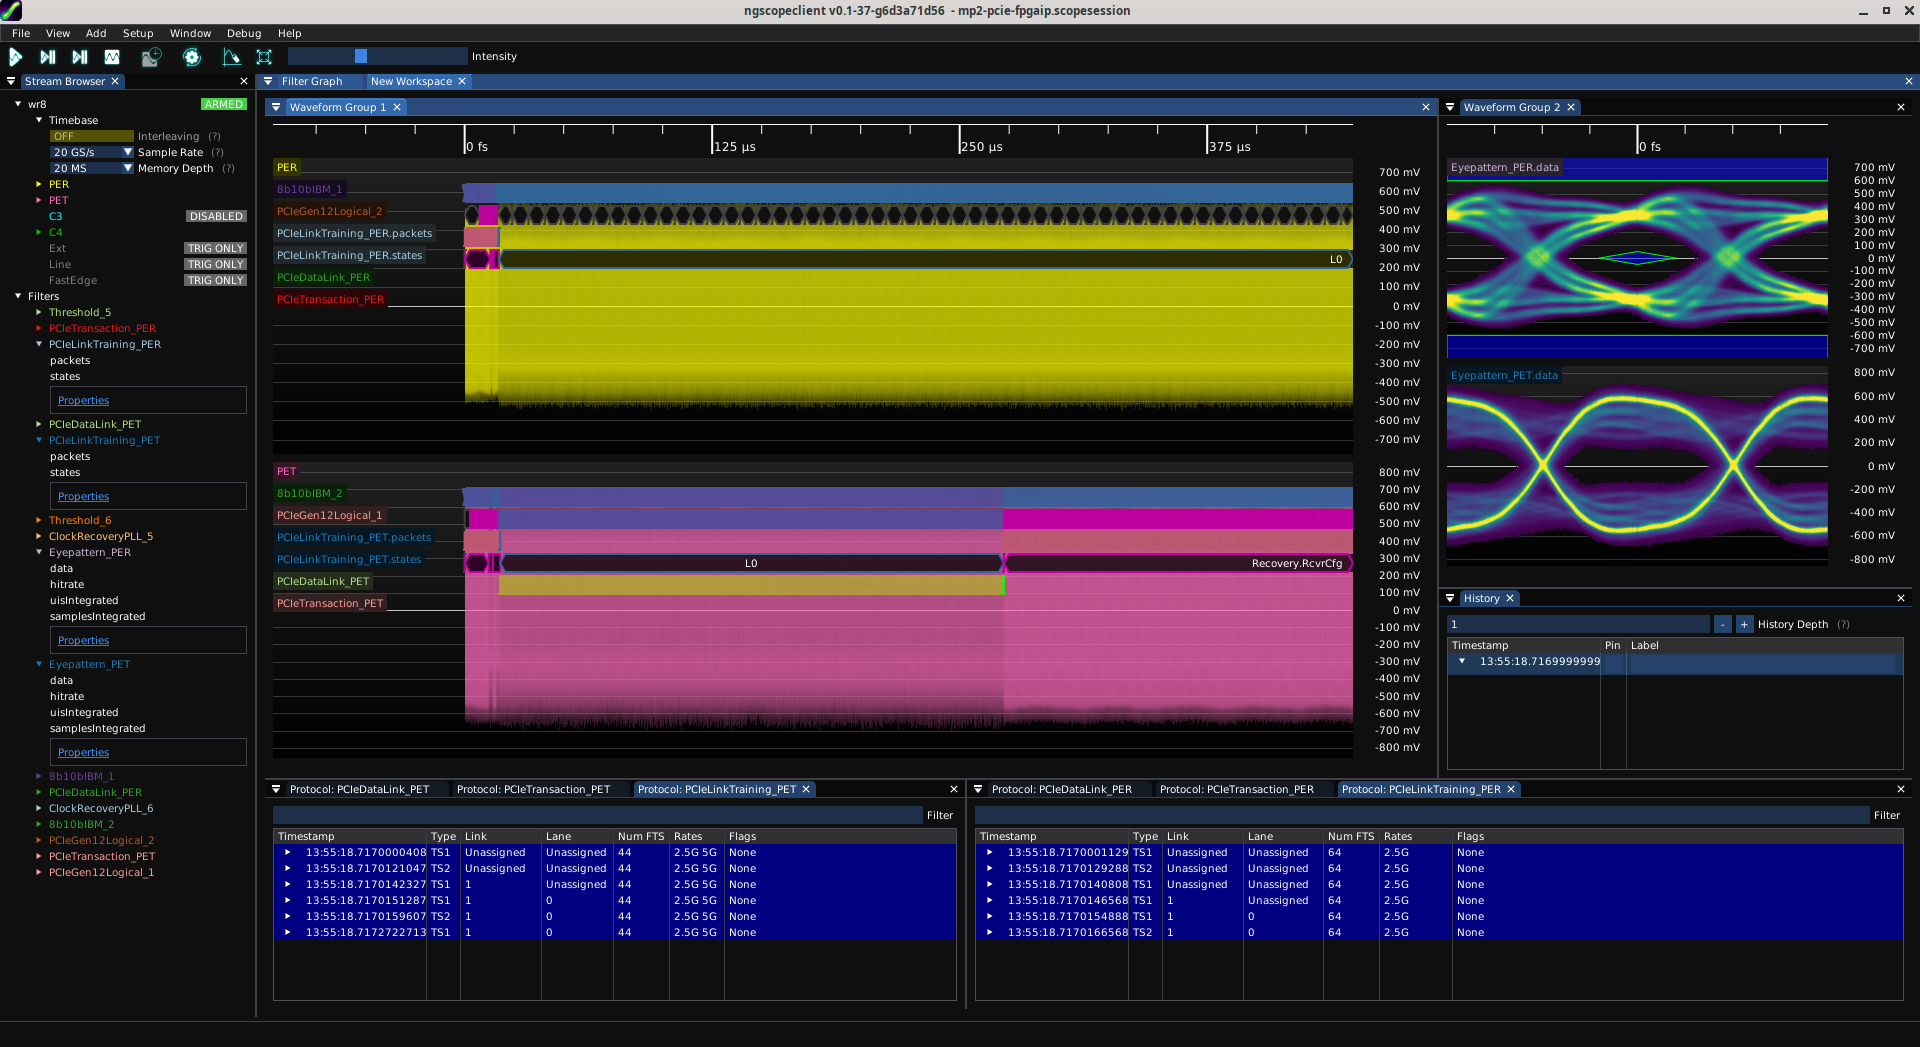Toggle the DISABLED badge on channel C3
This screenshot has height=1047, width=1920.
pos(216,217)
